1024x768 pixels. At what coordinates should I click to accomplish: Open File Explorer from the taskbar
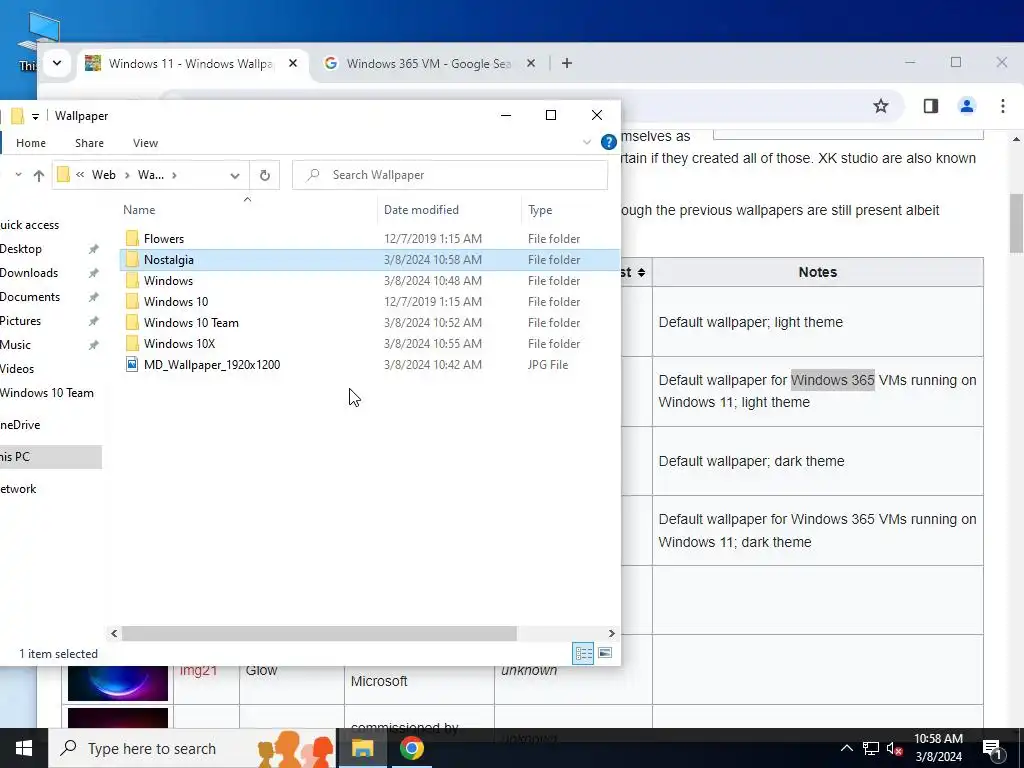pyautogui.click(x=362, y=748)
